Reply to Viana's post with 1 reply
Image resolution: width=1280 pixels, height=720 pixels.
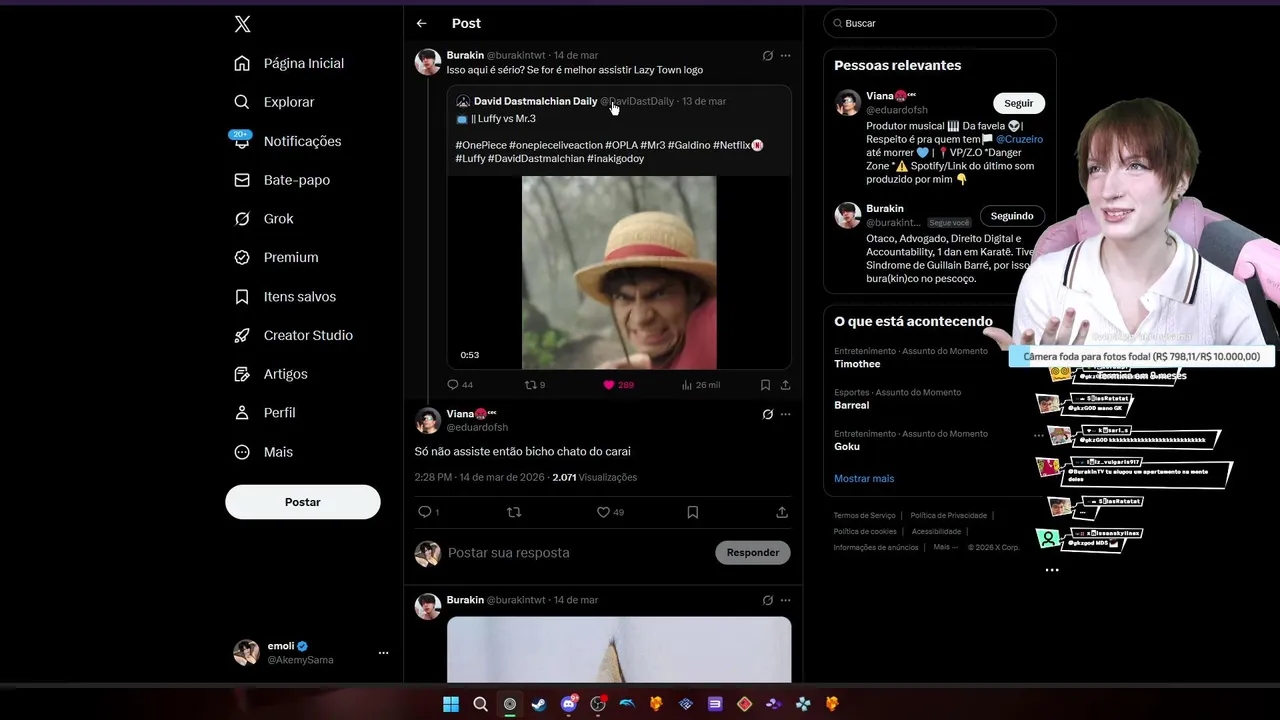428,512
